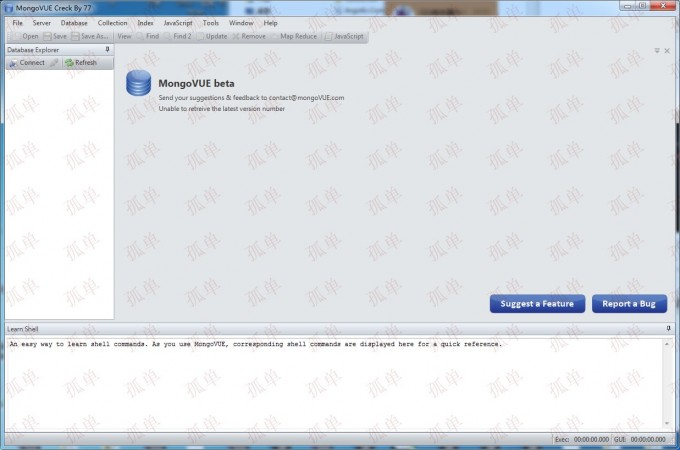680x450 pixels.
Task: Click the Exec time in status bar
Action: click(x=582, y=440)
